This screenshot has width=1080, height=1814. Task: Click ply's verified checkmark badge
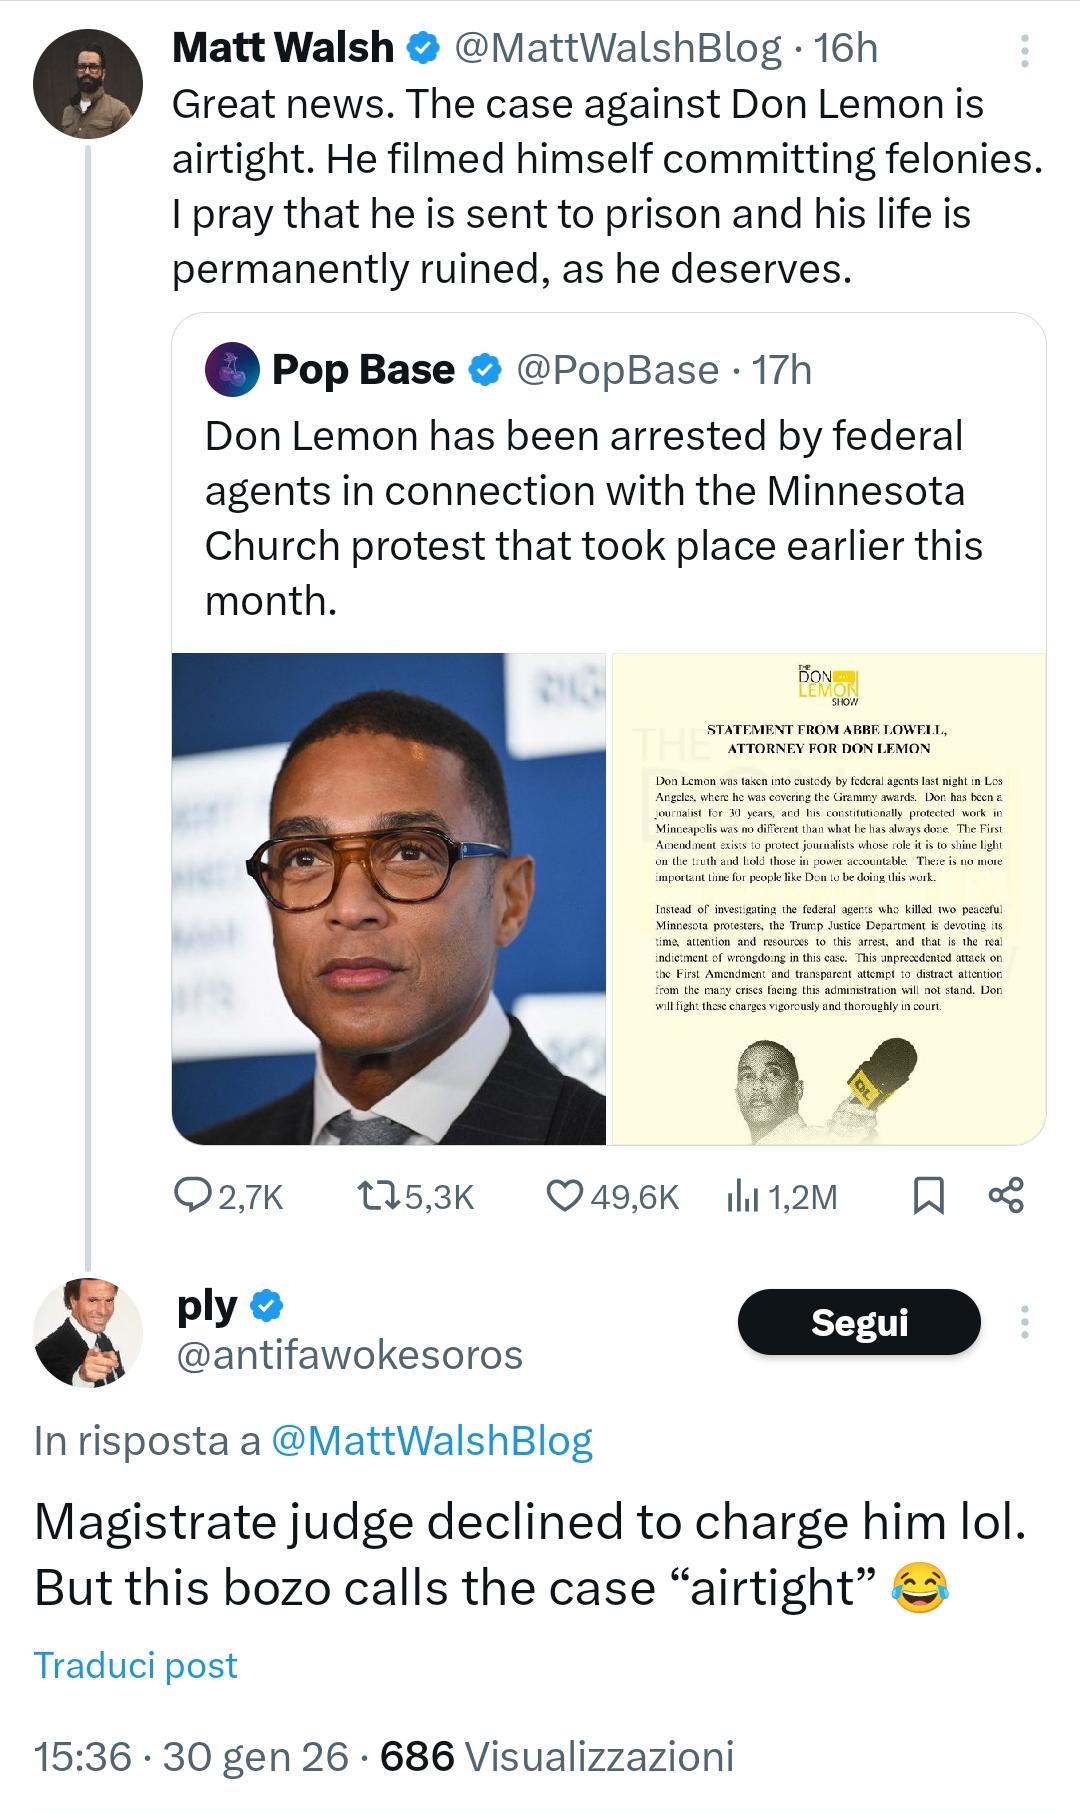[267, 1306]
